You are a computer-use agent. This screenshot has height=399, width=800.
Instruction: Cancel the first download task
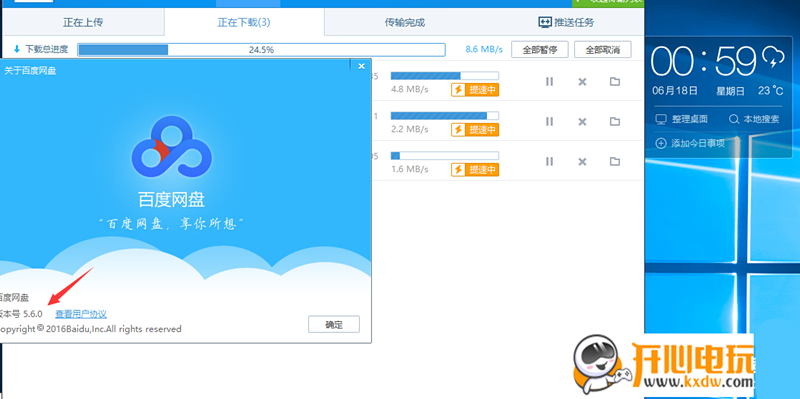pyautogui.click(x=582, y=82)
